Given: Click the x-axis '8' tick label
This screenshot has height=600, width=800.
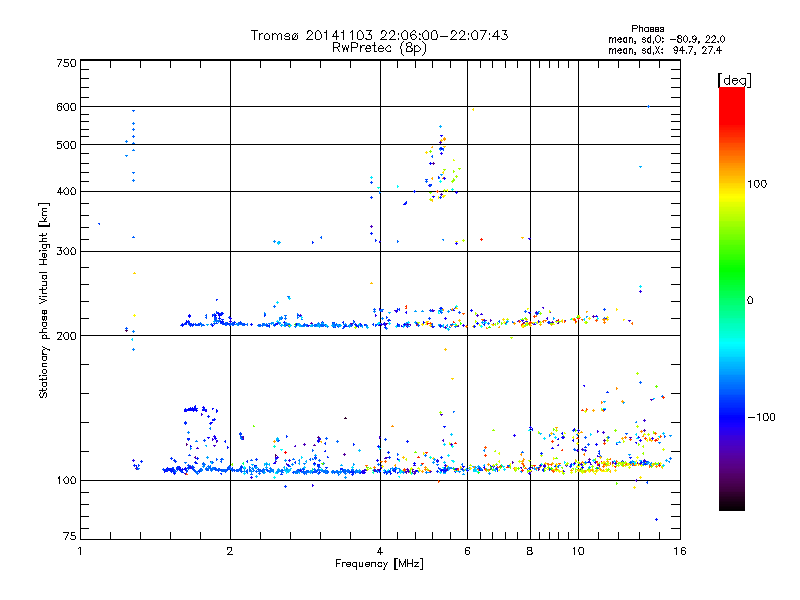Looking at the screenshot, I should 530,551.
